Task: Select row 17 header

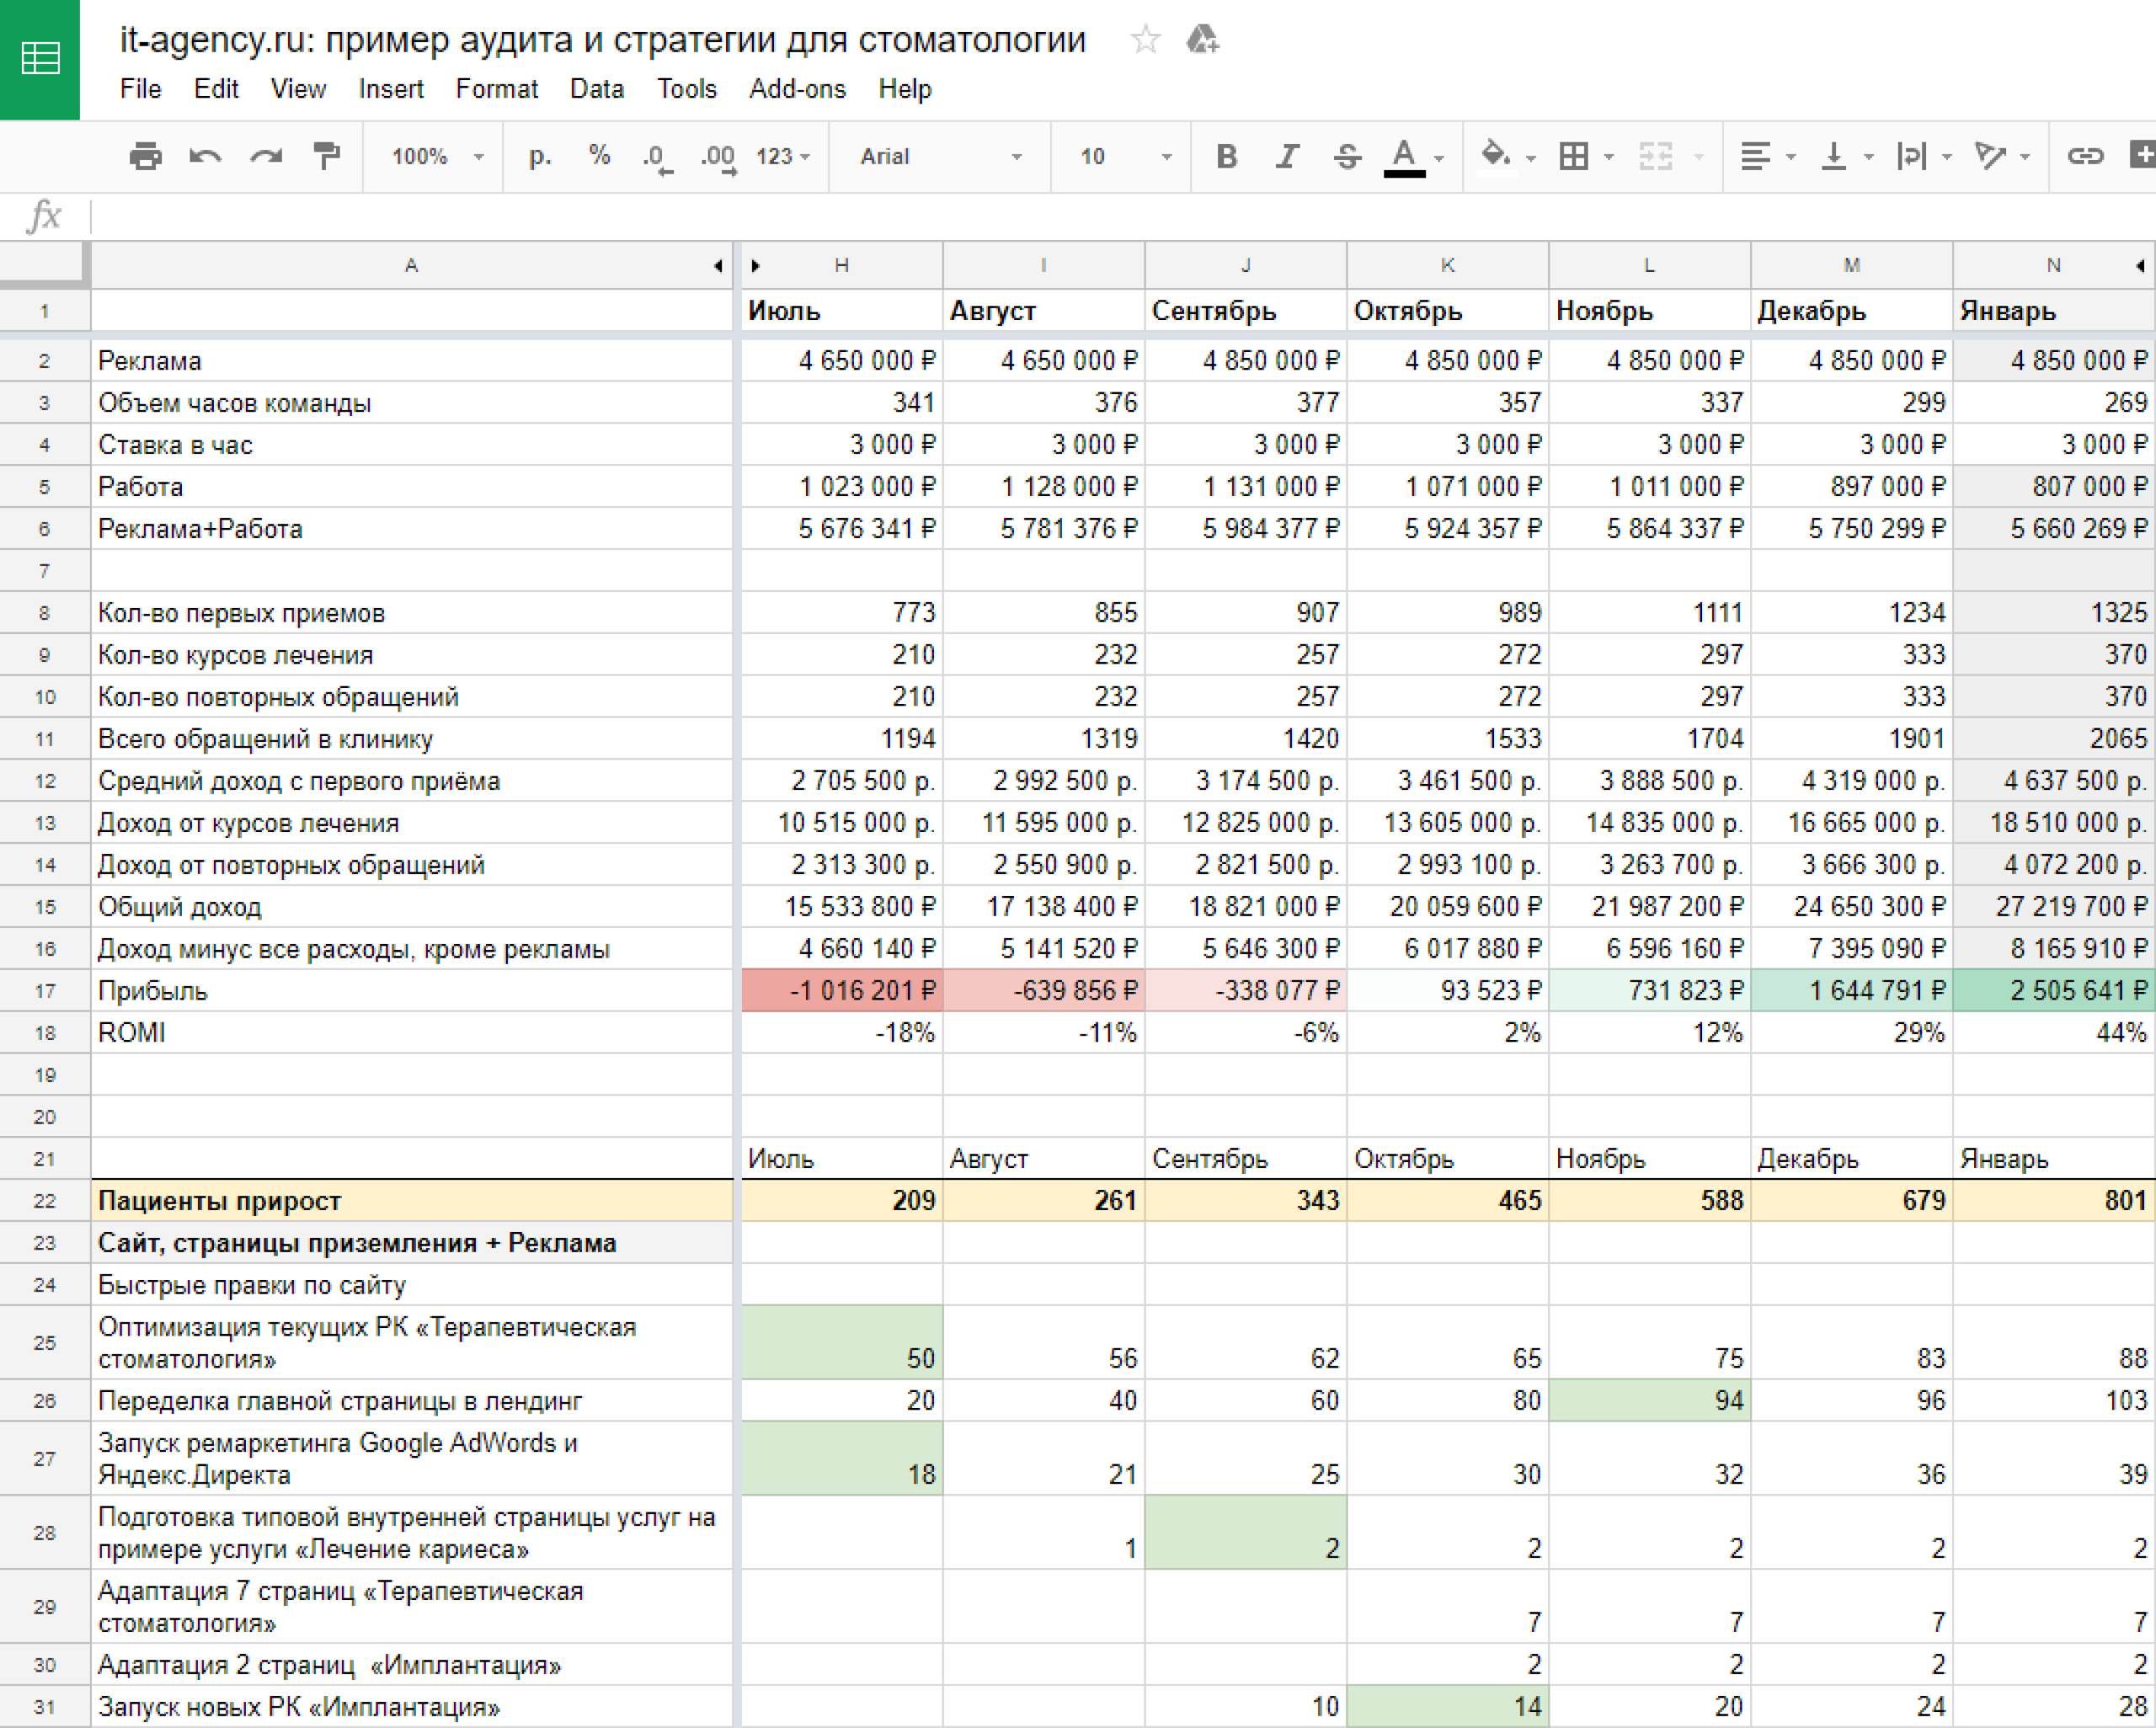Action: [x=45, y=991]
